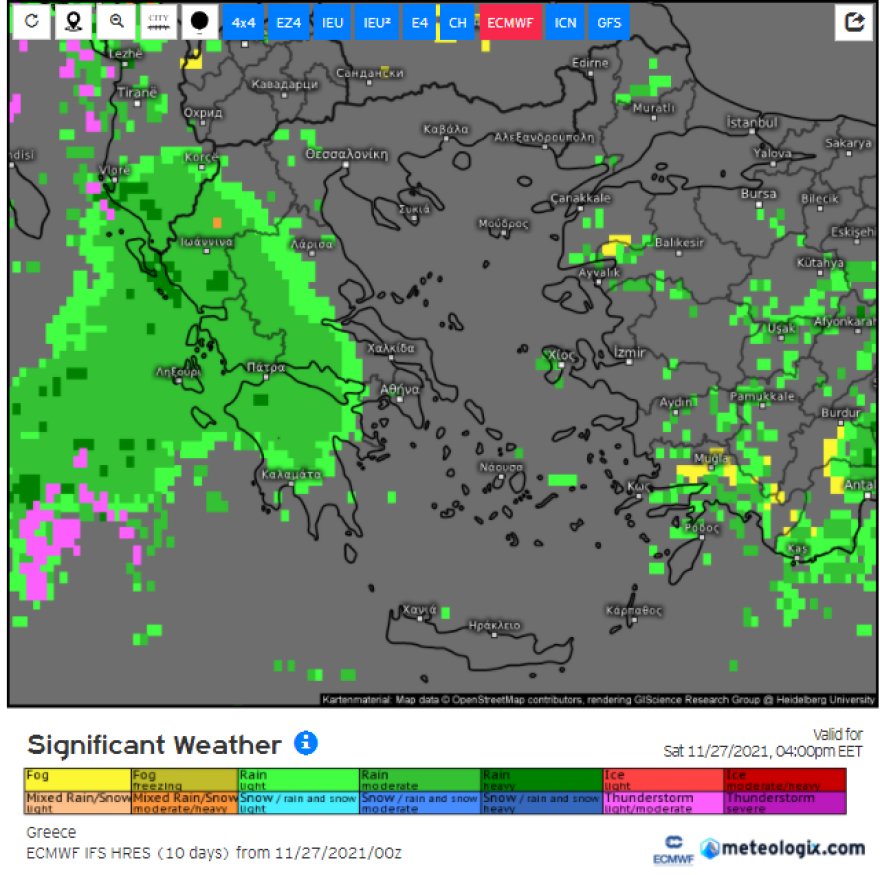Open the meteologix.com logo link
The width and height of the screenshot is (880, 875).
click(782, 848)
